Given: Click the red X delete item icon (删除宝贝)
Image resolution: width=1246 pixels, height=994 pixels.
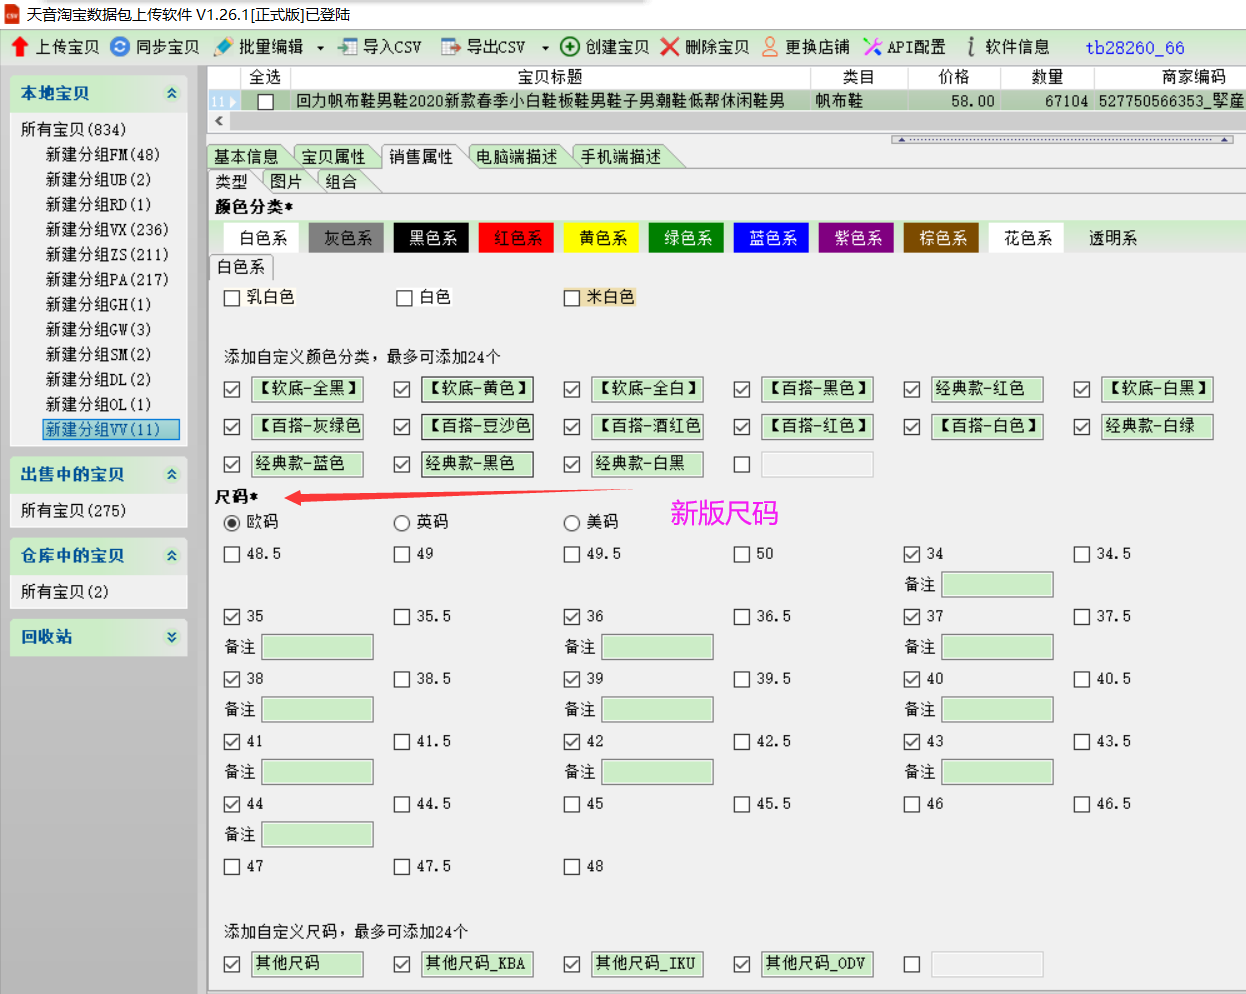Looking at the screenshot, I should pos(670,47).
